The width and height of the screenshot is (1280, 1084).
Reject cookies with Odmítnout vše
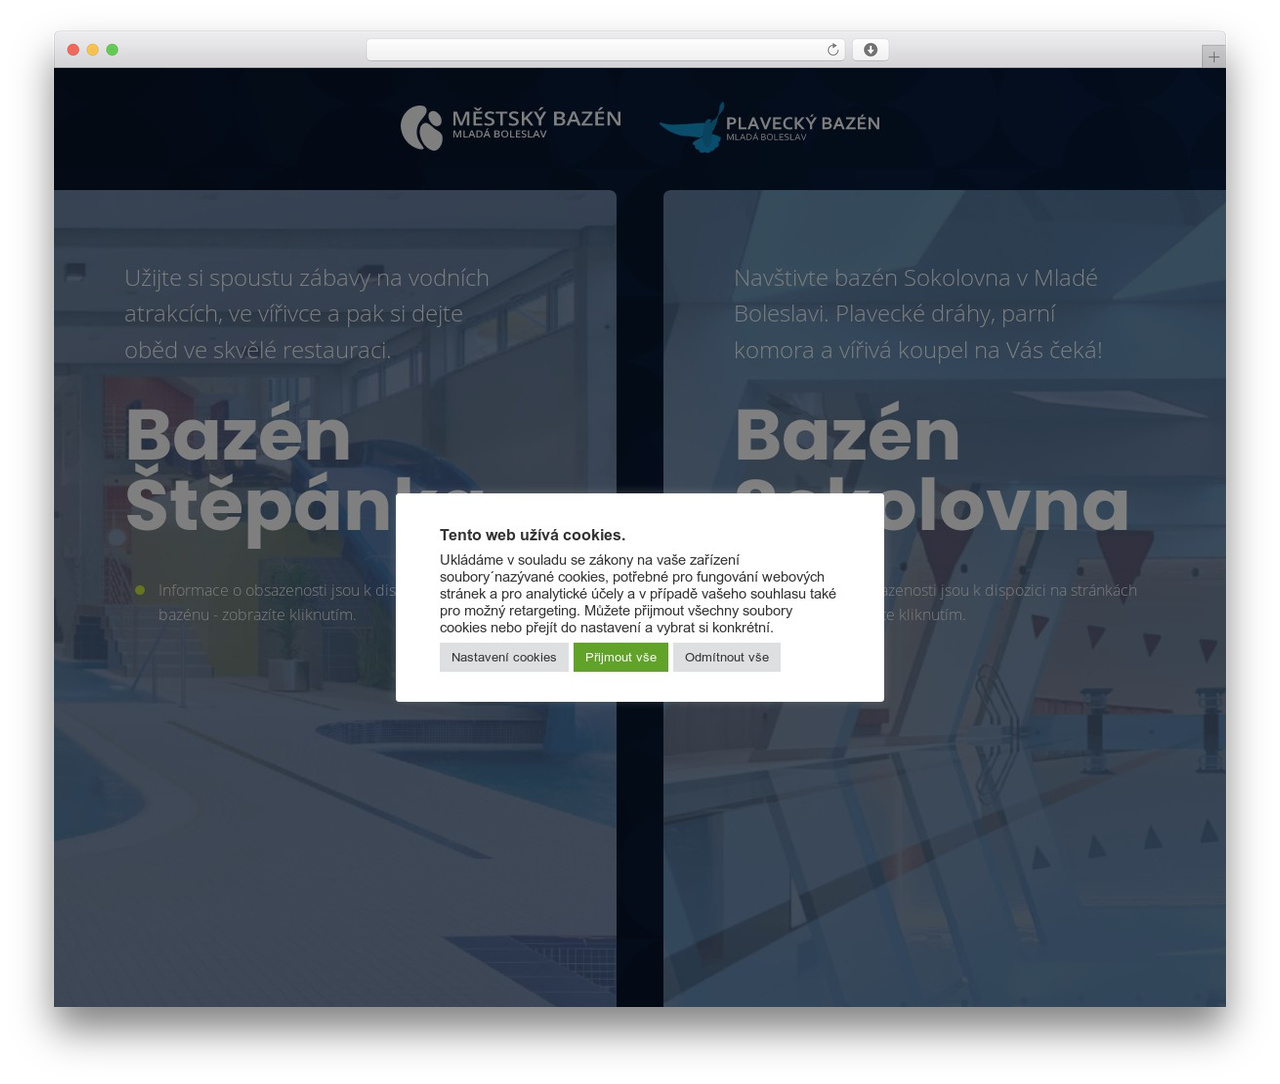click(727, 657)
